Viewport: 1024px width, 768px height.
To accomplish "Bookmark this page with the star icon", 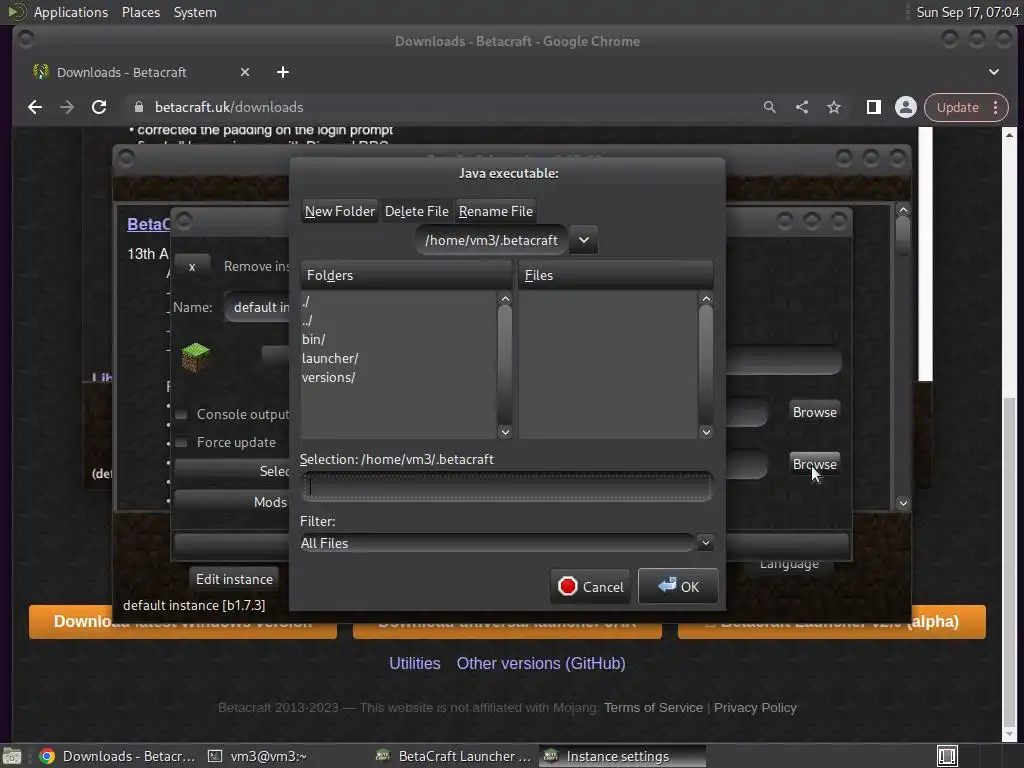I will [834, 107].
